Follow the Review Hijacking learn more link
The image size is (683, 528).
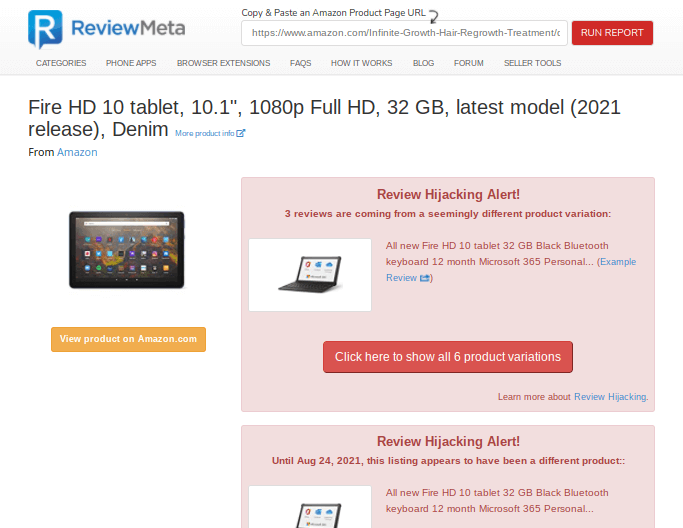[610, 397]
